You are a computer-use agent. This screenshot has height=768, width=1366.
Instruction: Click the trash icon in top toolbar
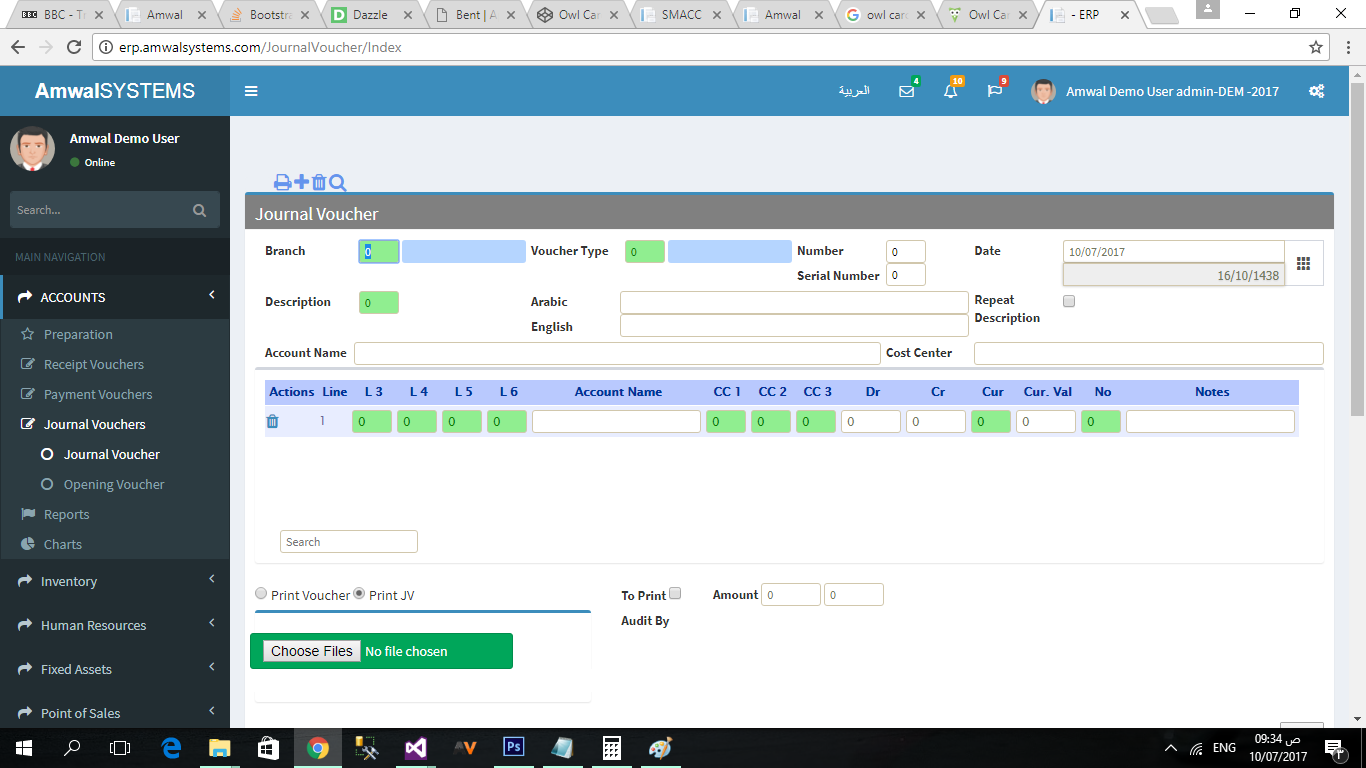click(x=319, y=182)
